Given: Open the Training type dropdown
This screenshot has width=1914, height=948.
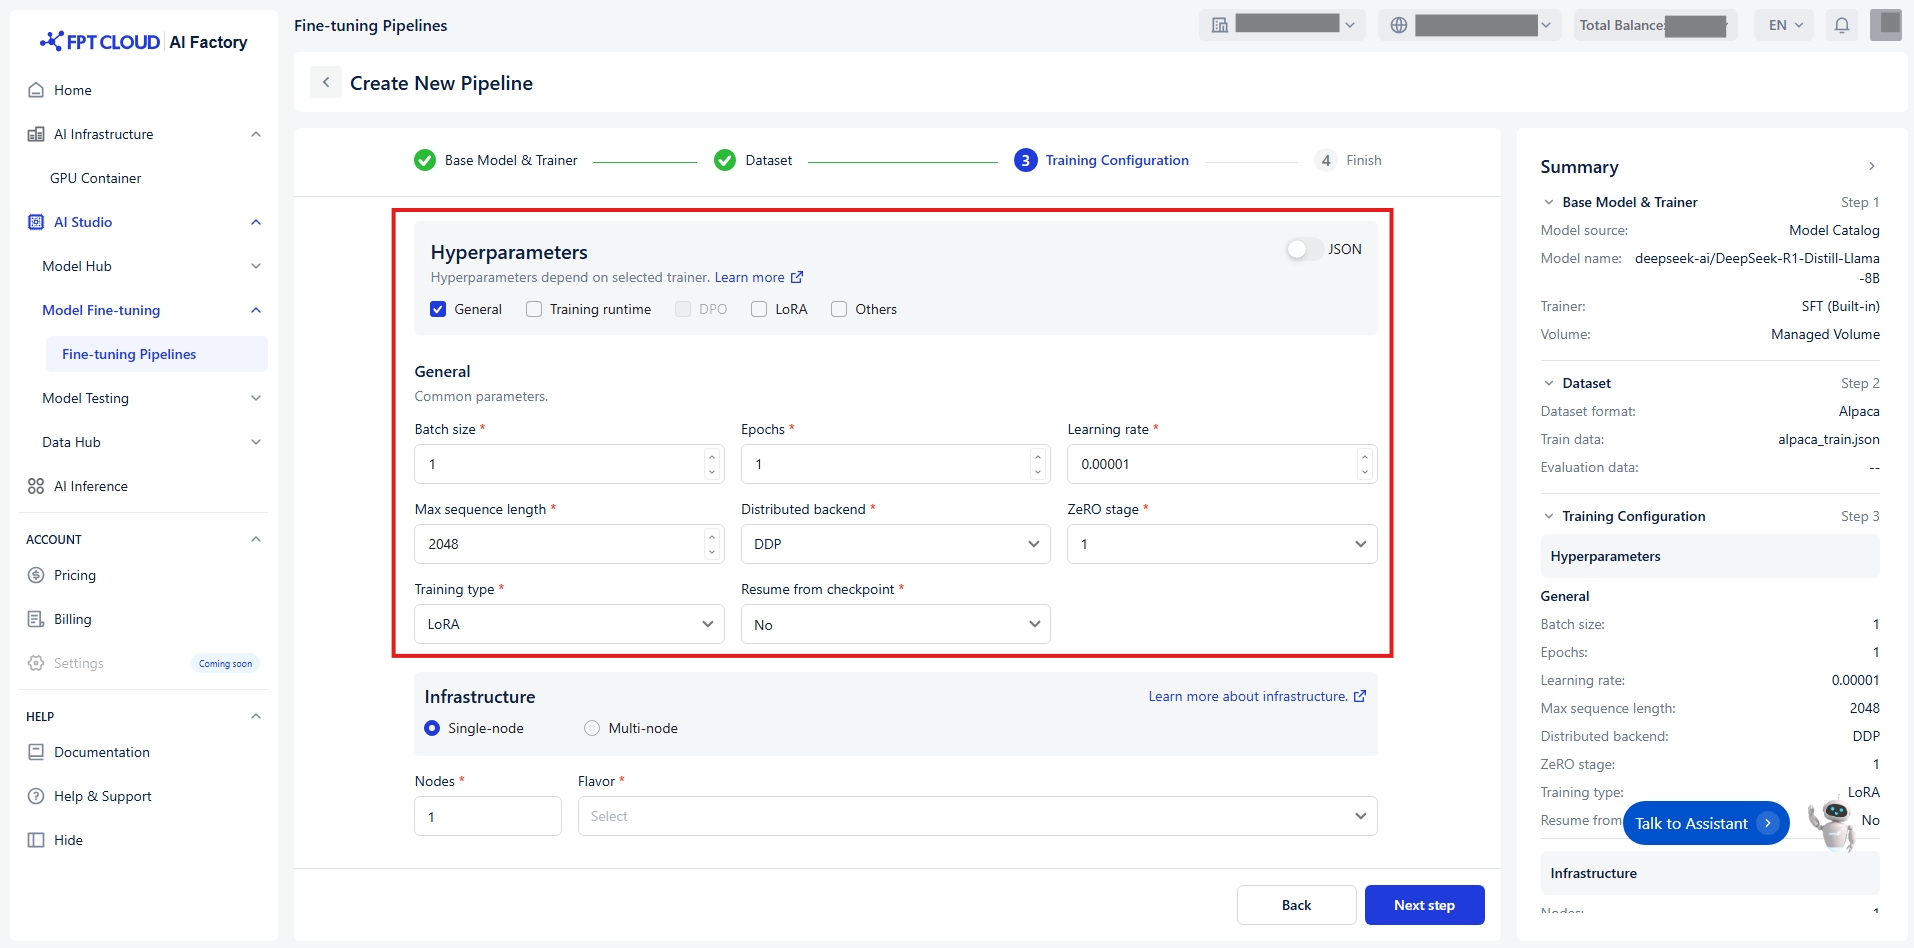Looking at the screenshot, I should [568, 624].
